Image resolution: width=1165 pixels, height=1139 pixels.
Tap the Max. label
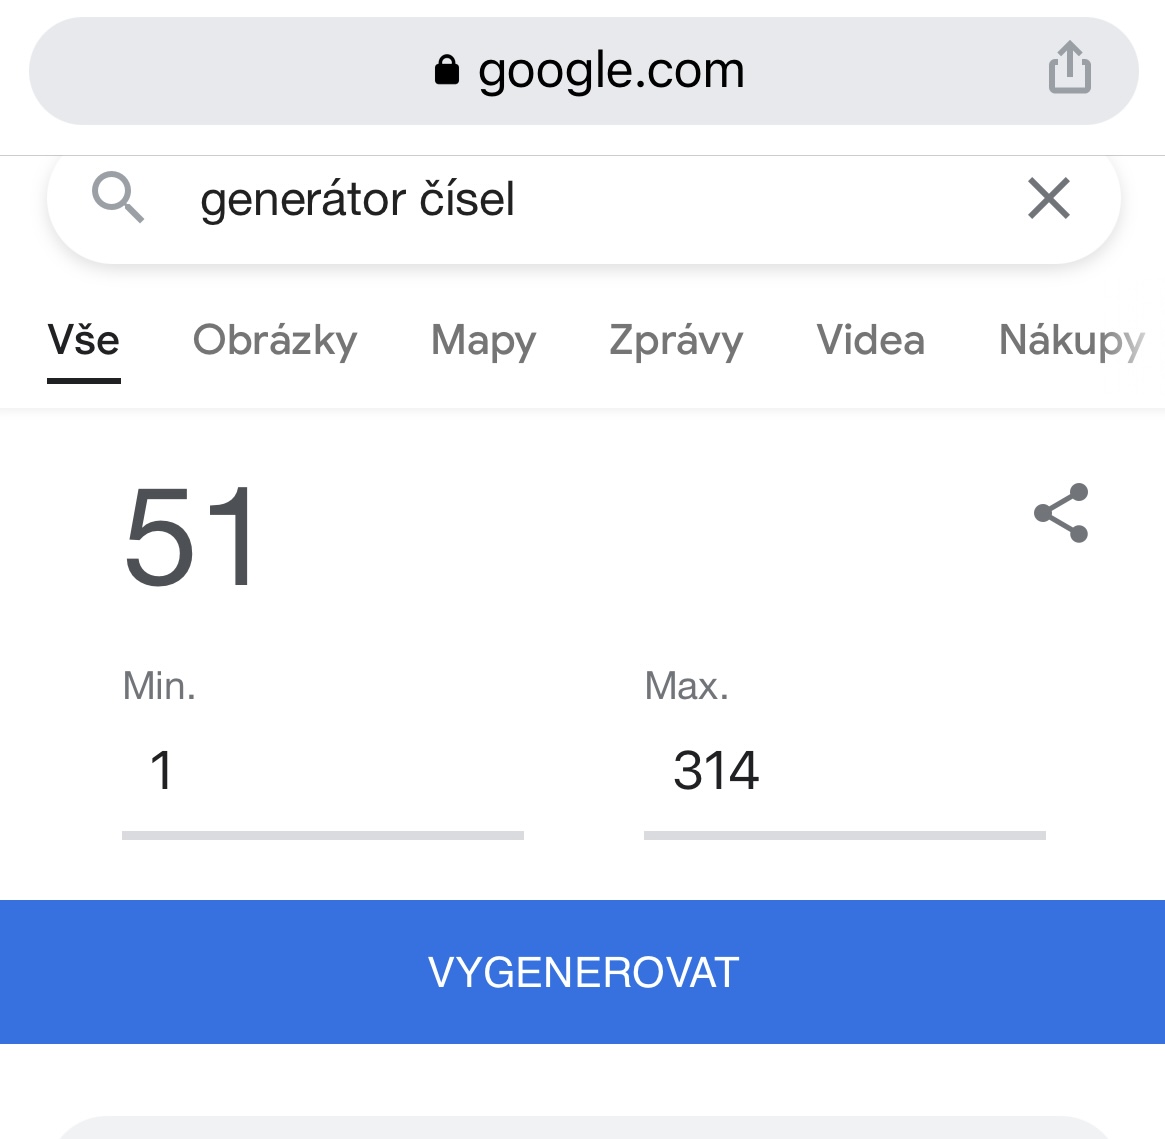[687, 686]
